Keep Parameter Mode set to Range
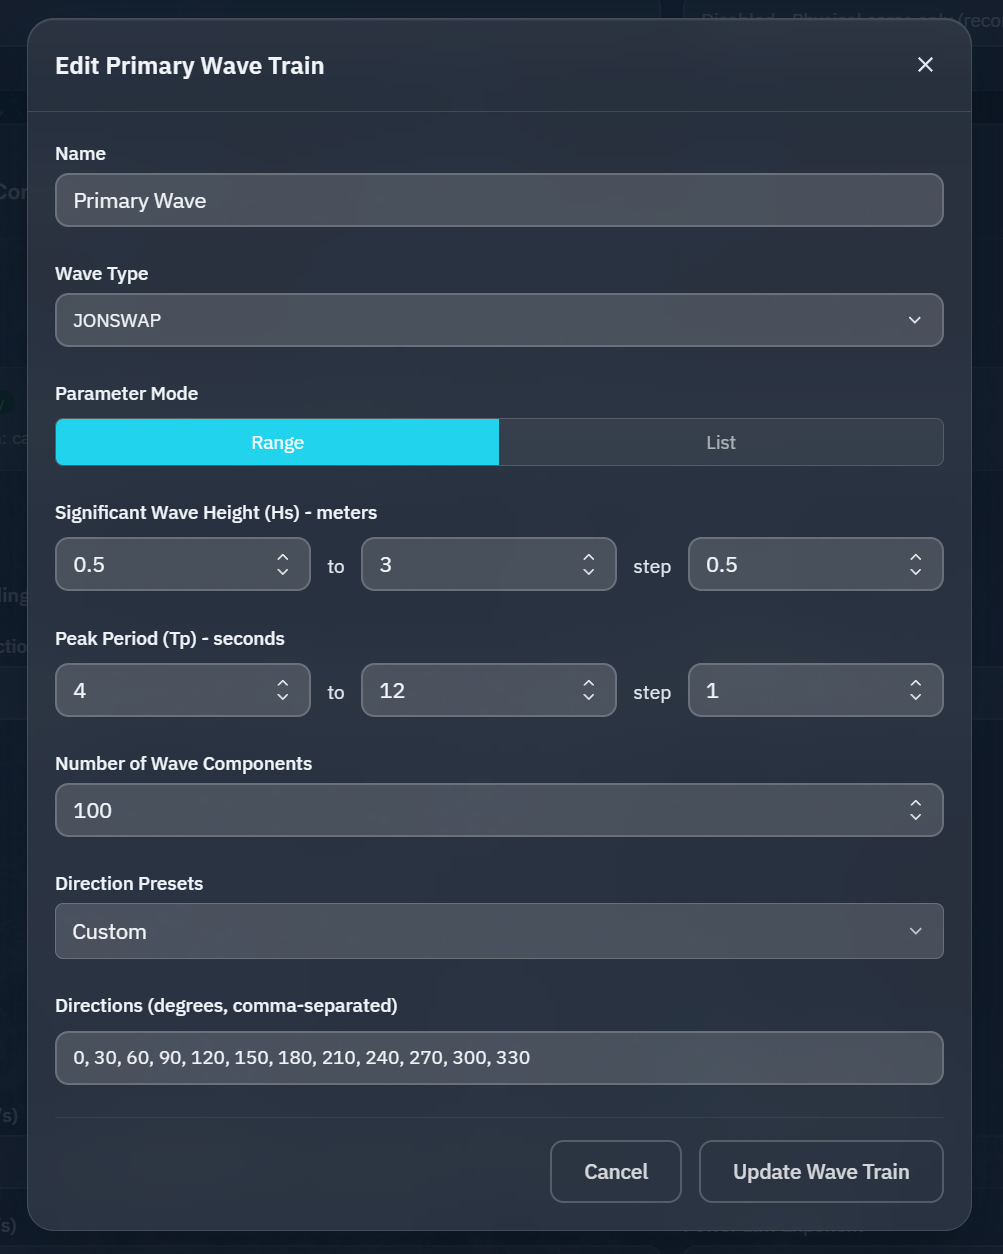Image resolution: width=1003 pixels, height=1254 pixels. (x=277, y=442)
